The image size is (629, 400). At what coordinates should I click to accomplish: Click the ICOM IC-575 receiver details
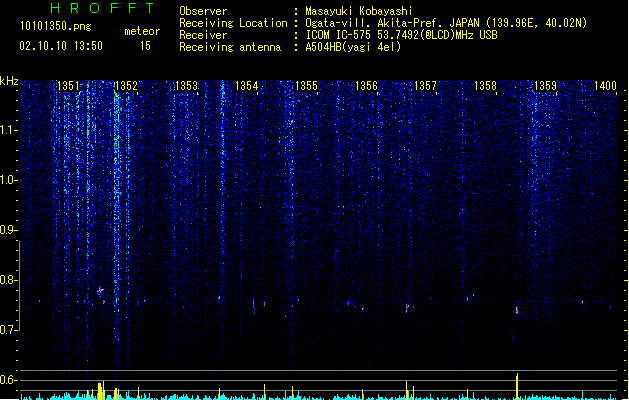(x=402, y=35)
